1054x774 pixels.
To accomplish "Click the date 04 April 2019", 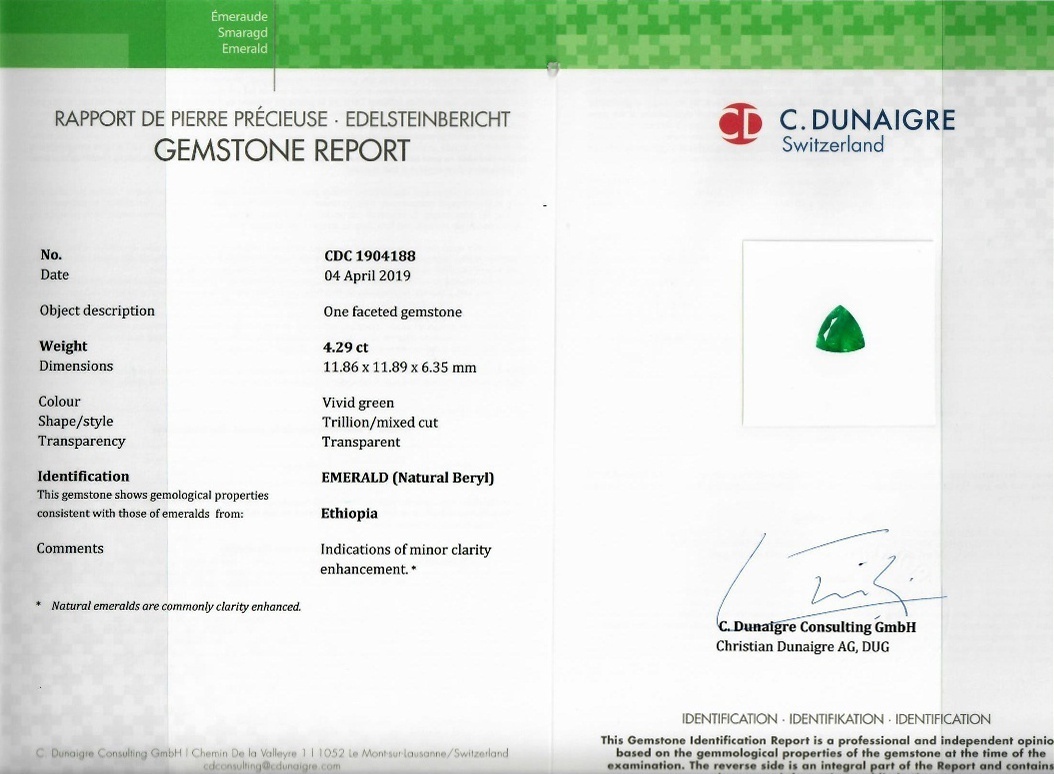I will (x=367, y=276).
